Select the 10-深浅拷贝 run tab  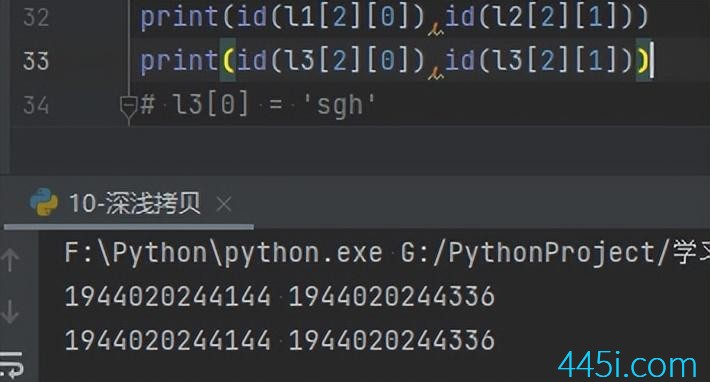pos(134,203)
